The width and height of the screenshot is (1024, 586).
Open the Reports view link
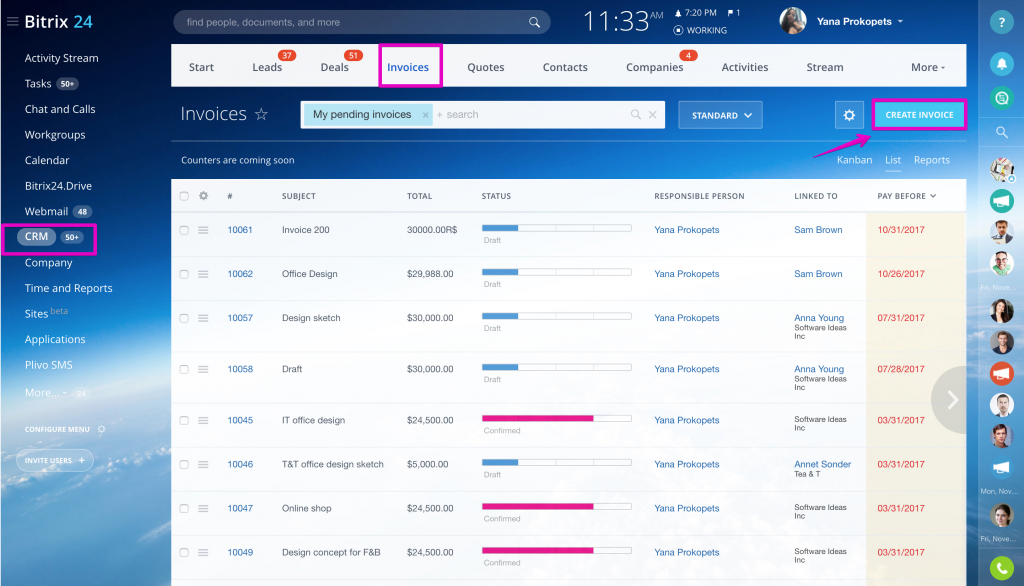[x=931, y=160]
